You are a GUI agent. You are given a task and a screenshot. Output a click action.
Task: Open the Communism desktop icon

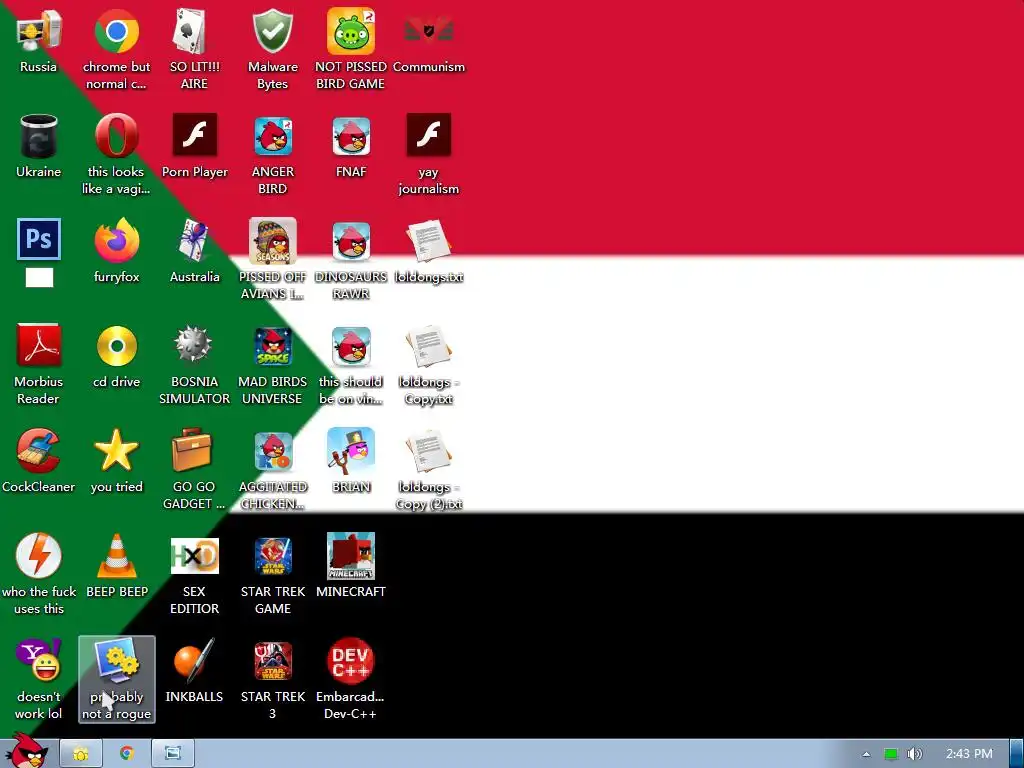428,31
